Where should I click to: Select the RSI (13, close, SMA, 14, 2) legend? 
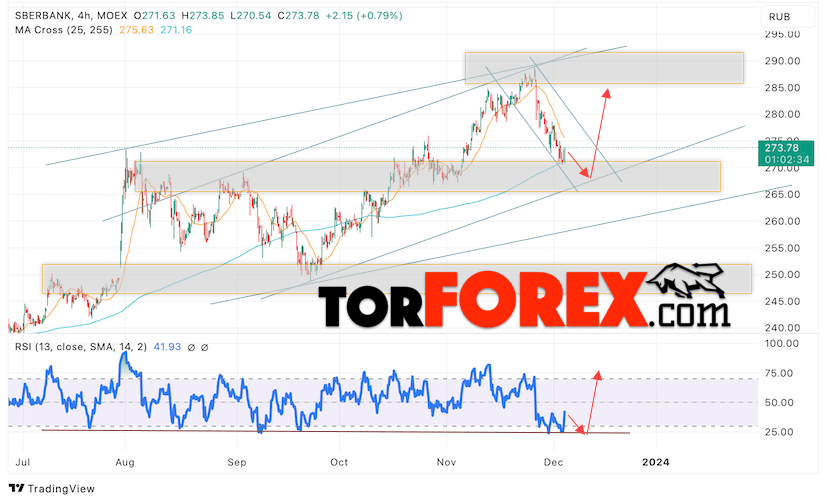tap(81, 347)
